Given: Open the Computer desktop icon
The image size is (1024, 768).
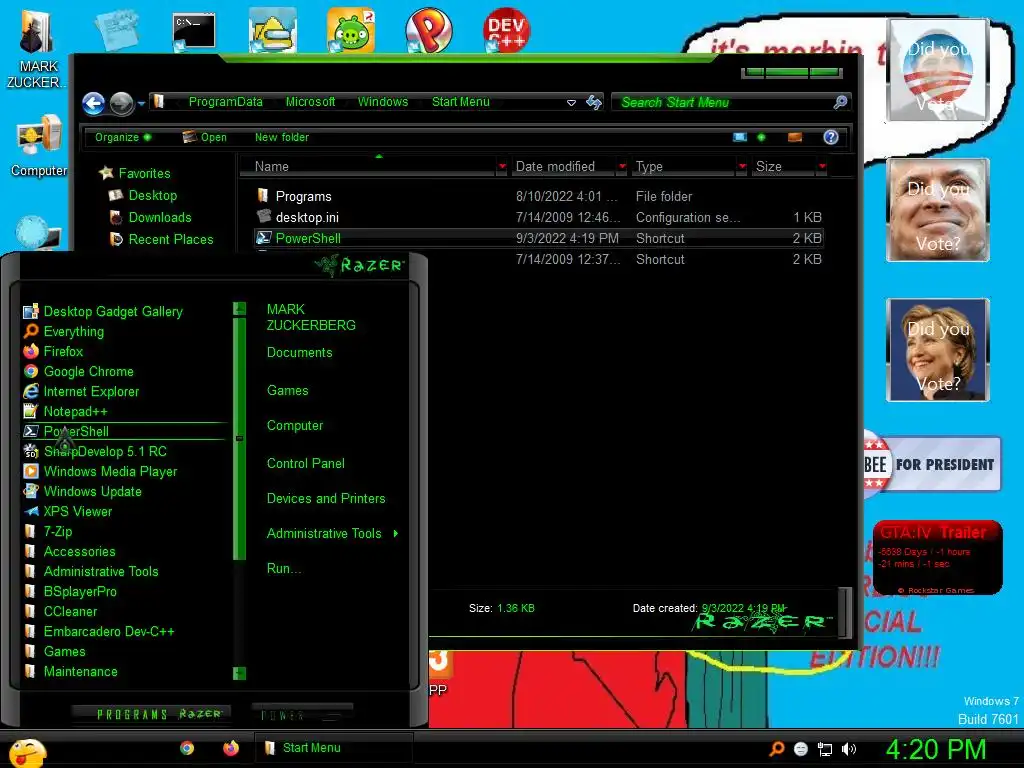Looking at the screenshot, I should pyautogui.click(x=39, y=146).
